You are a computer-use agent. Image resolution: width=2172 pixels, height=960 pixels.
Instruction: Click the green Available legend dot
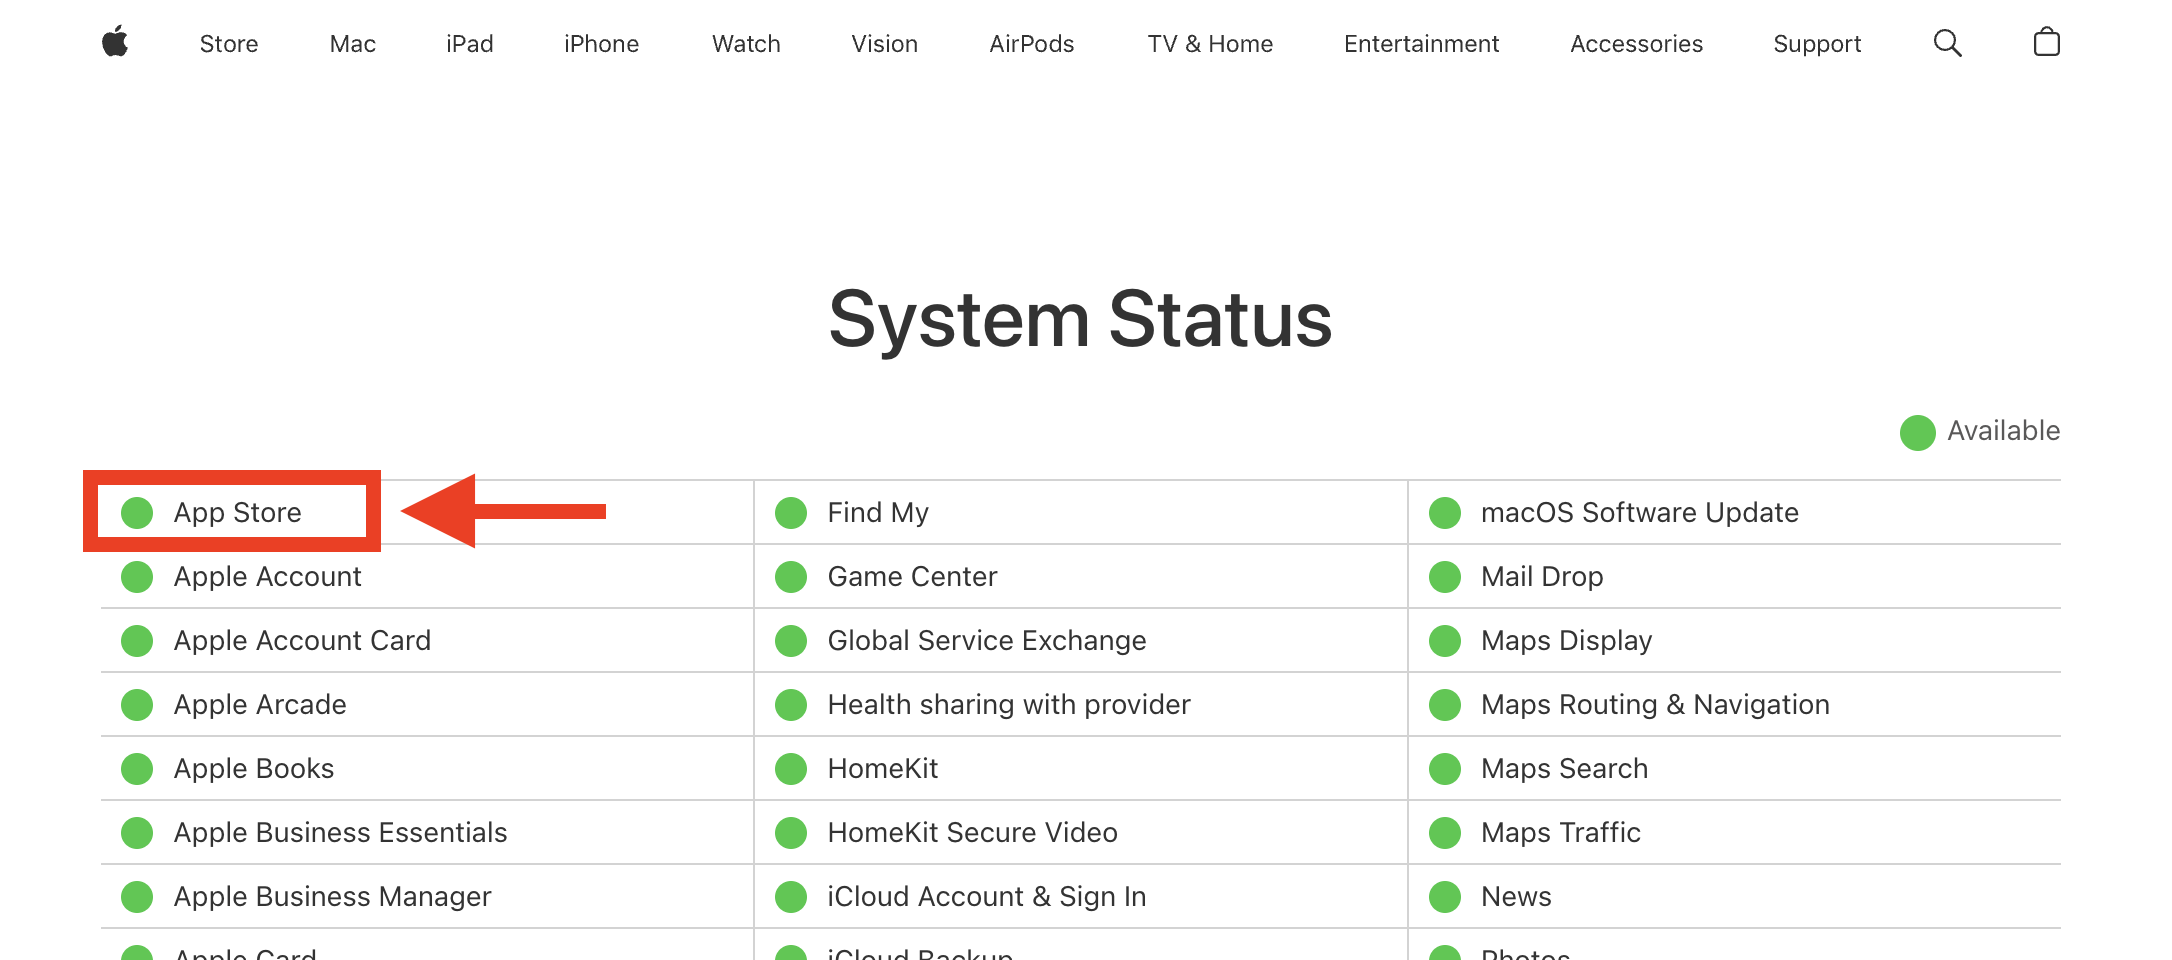click(x=1917, y=432)
